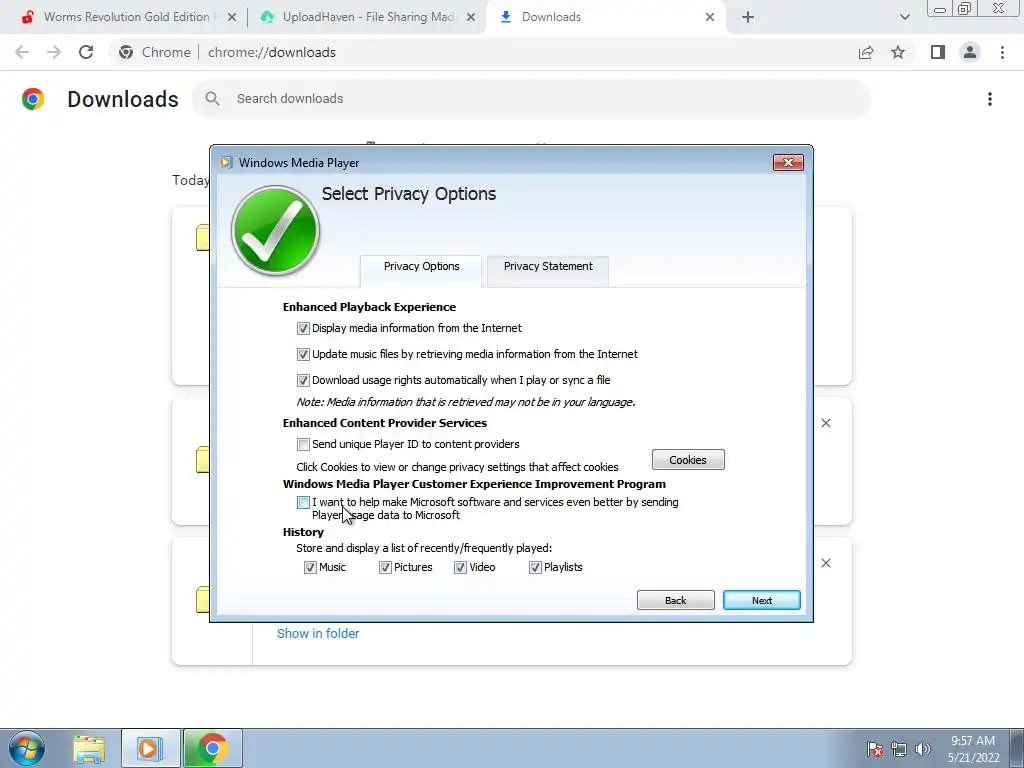
Task: Close the Downloads tab
Action: (x=710, y=18)
